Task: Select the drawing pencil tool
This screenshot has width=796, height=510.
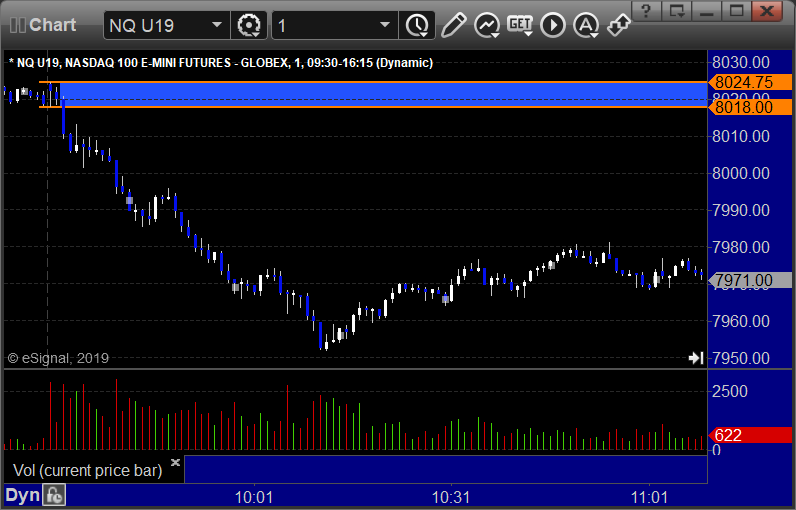Action: [x=453, y=25]
